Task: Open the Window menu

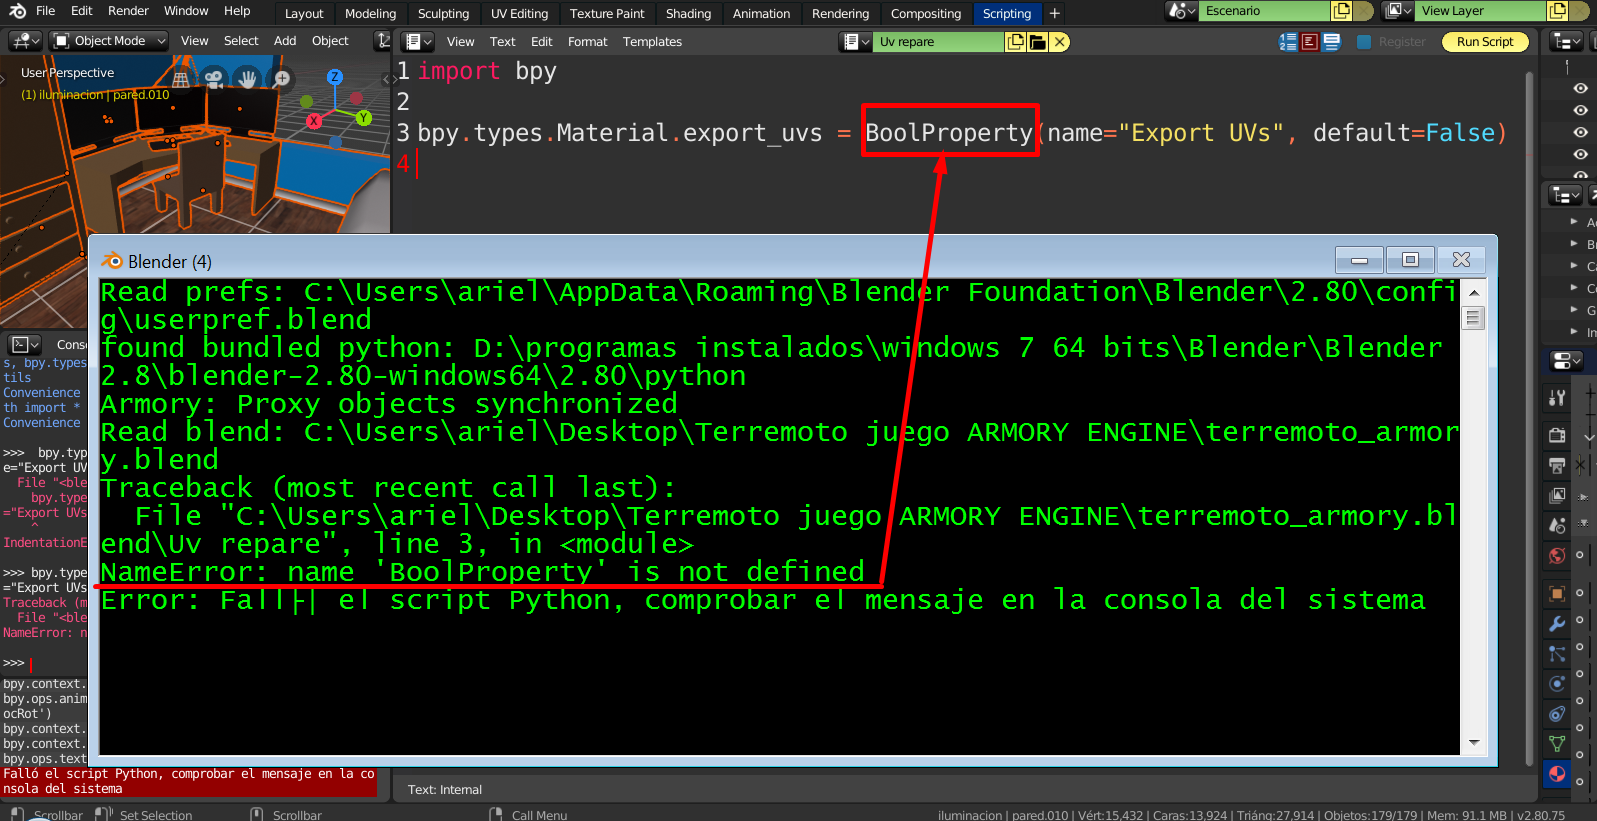Action: tap(186, 11)
